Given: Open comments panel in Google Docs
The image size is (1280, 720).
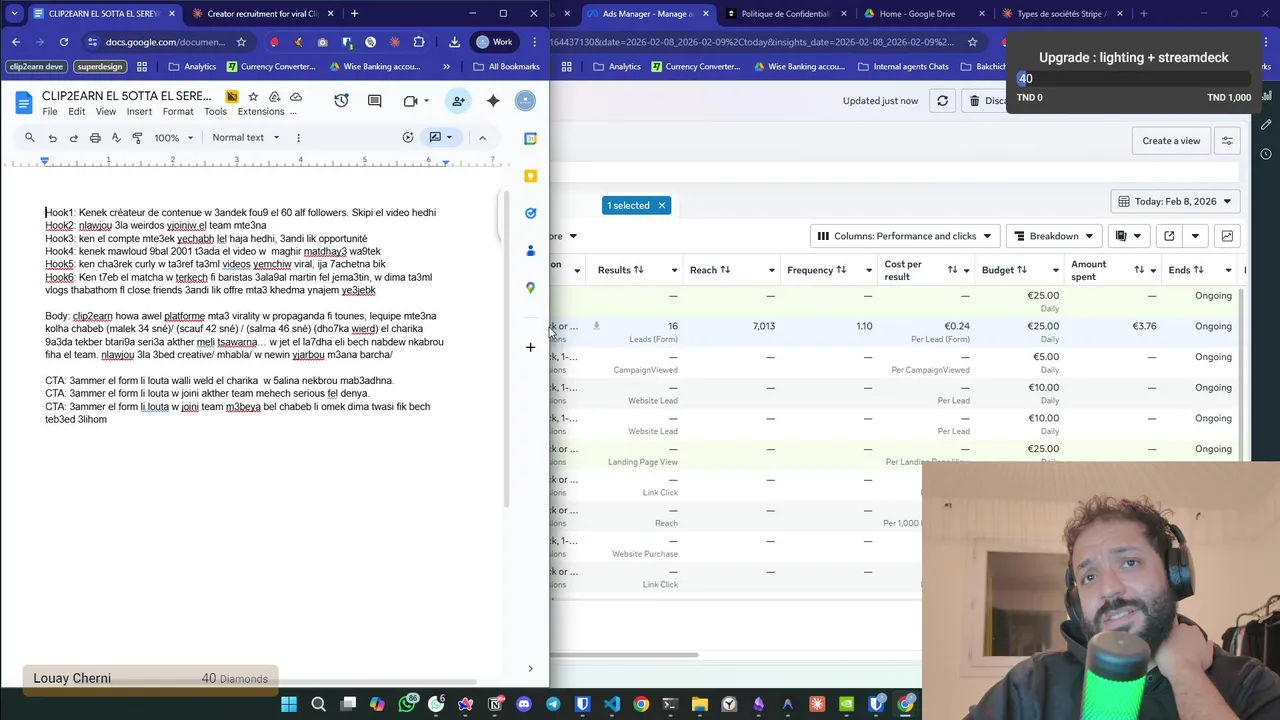Looking at the screenshot, I should [x=375, y=101].
